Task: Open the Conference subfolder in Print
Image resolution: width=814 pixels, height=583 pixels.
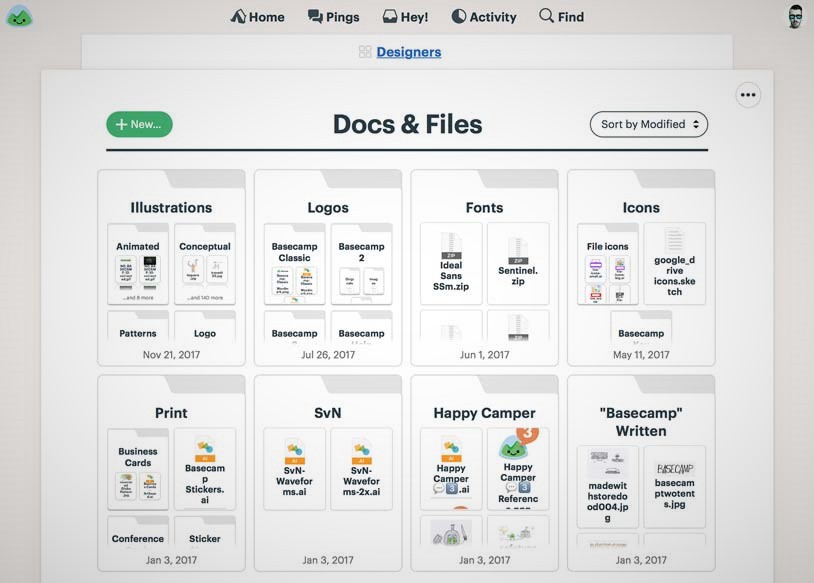Action: pyautogui.click(x=138, y=533)
